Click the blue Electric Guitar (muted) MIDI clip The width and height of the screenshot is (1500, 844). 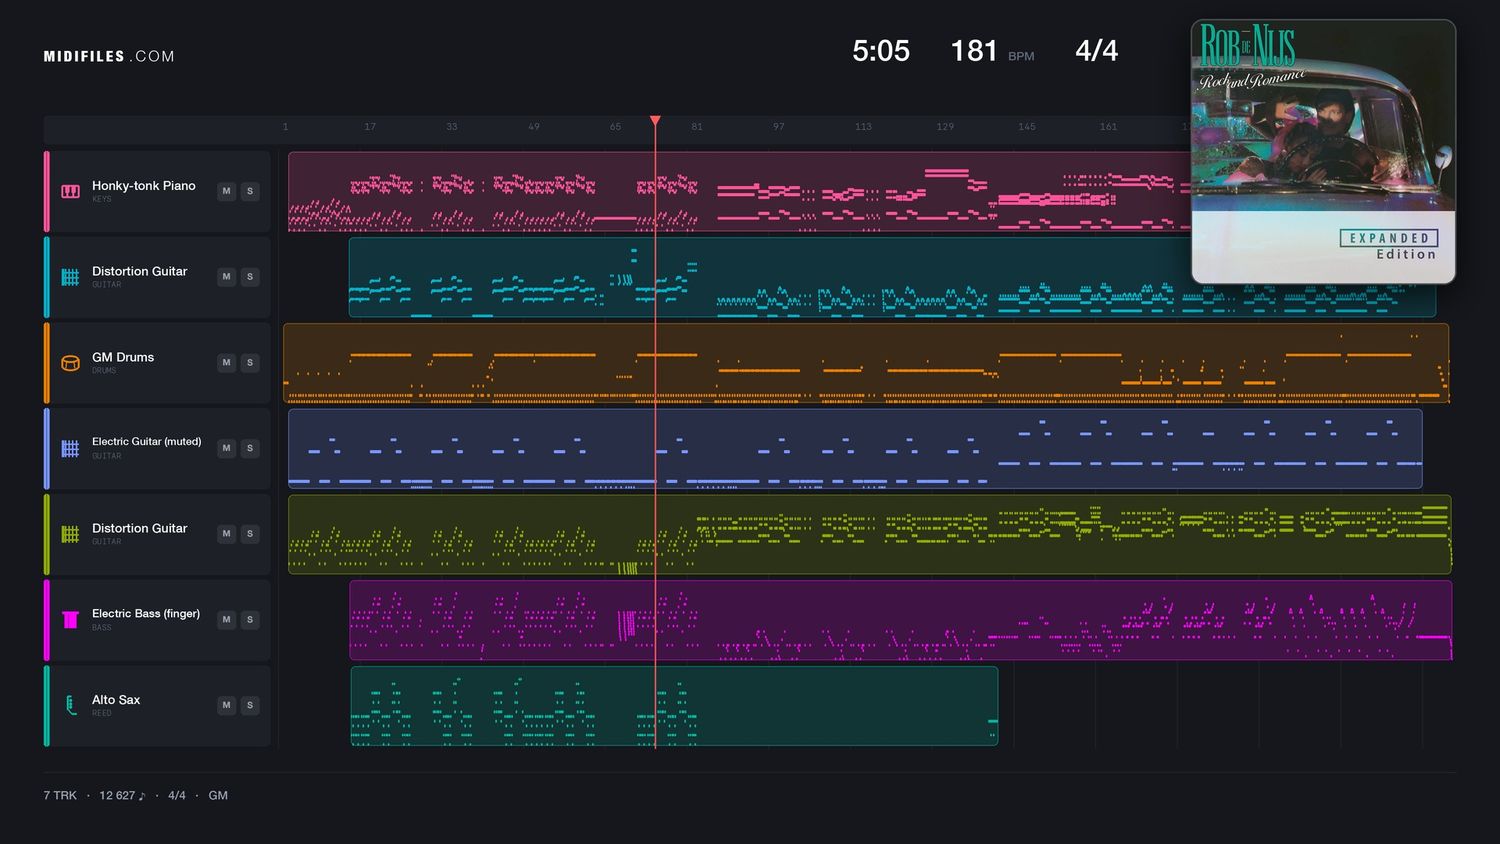[855, 449]
